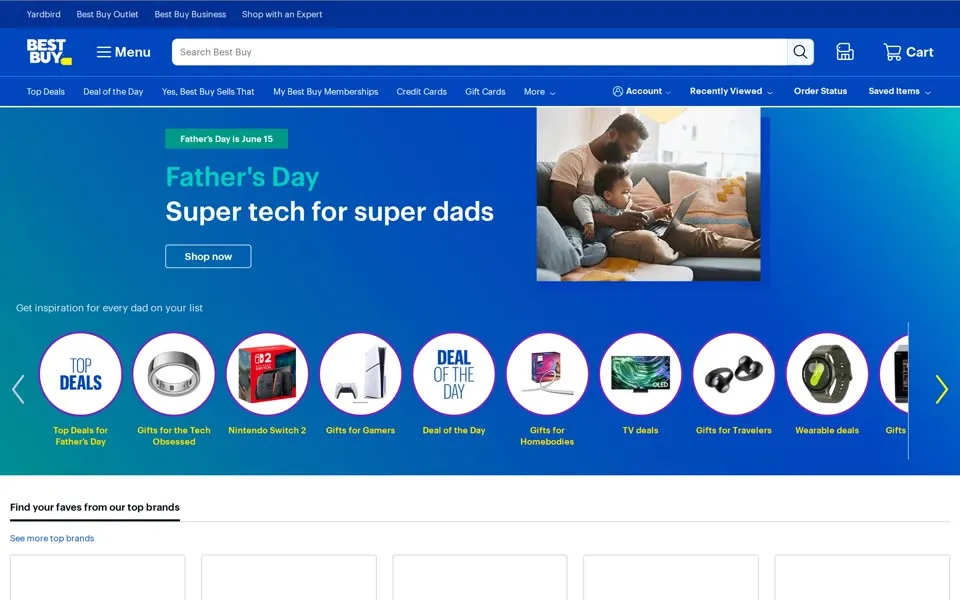Click TV deals label
Image resolution: width=960 pixels, height=600 pixels.
[x=640, y=430]
